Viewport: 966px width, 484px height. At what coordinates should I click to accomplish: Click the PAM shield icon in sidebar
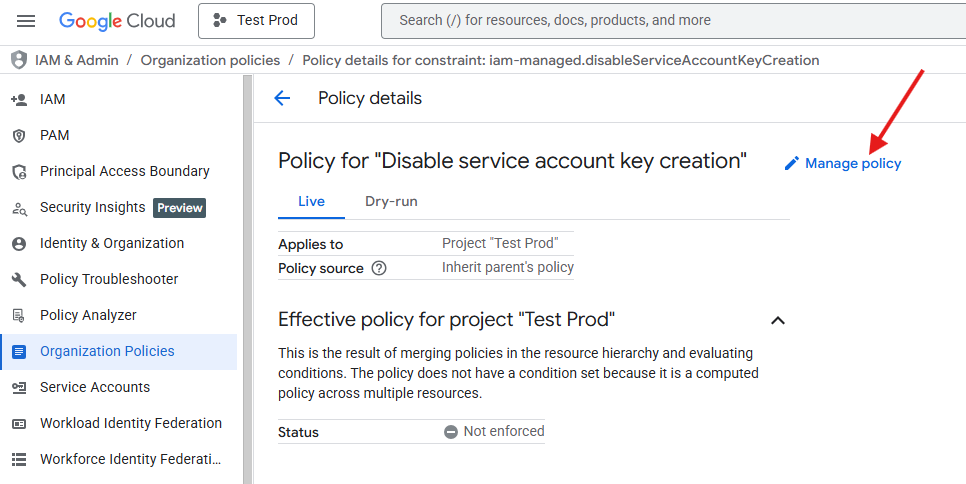(x=18, y=135)
